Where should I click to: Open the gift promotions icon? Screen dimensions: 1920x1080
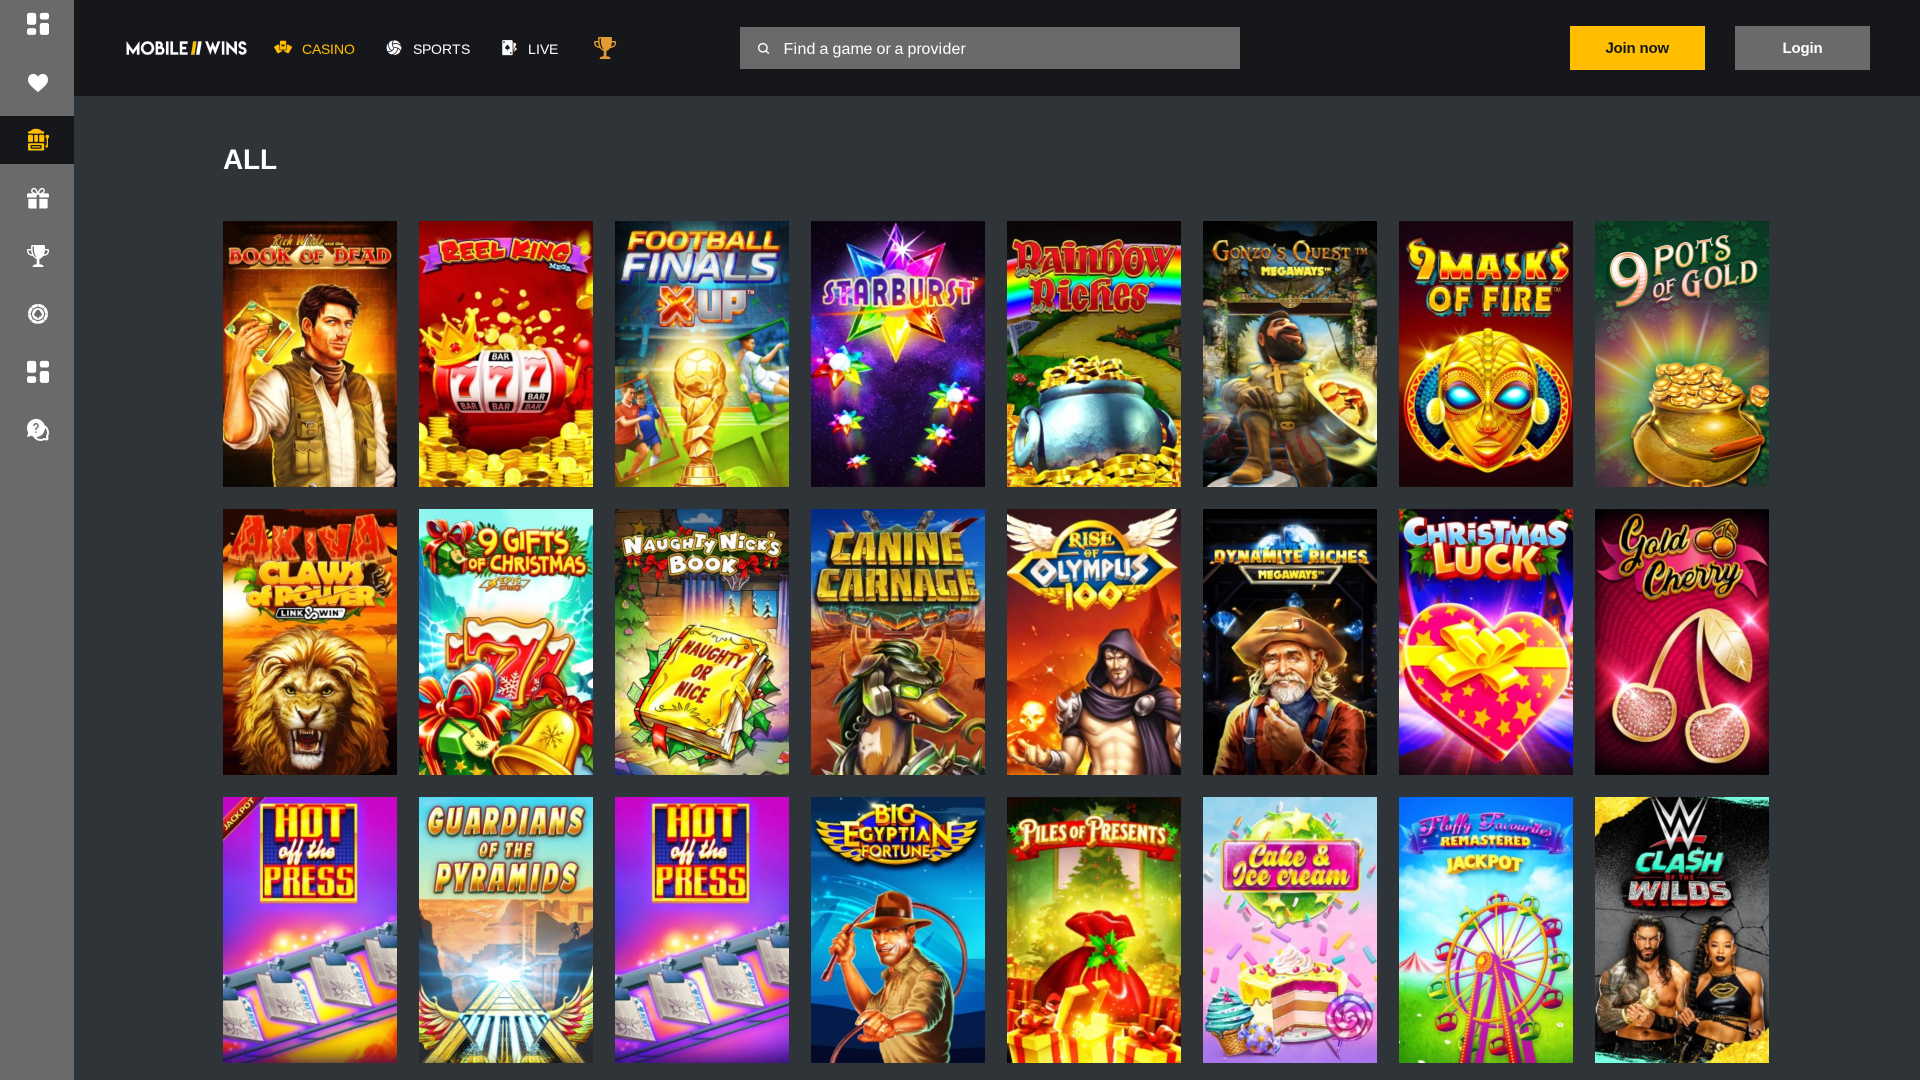(x=37, y=198)
